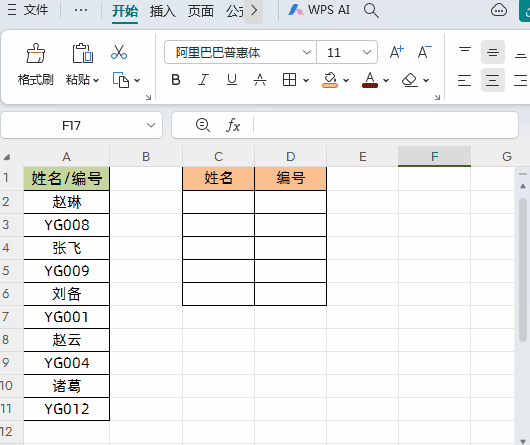Select the 编号 header cell in column D
Viewport: 530px width, 445px height.
pos(290,178)
